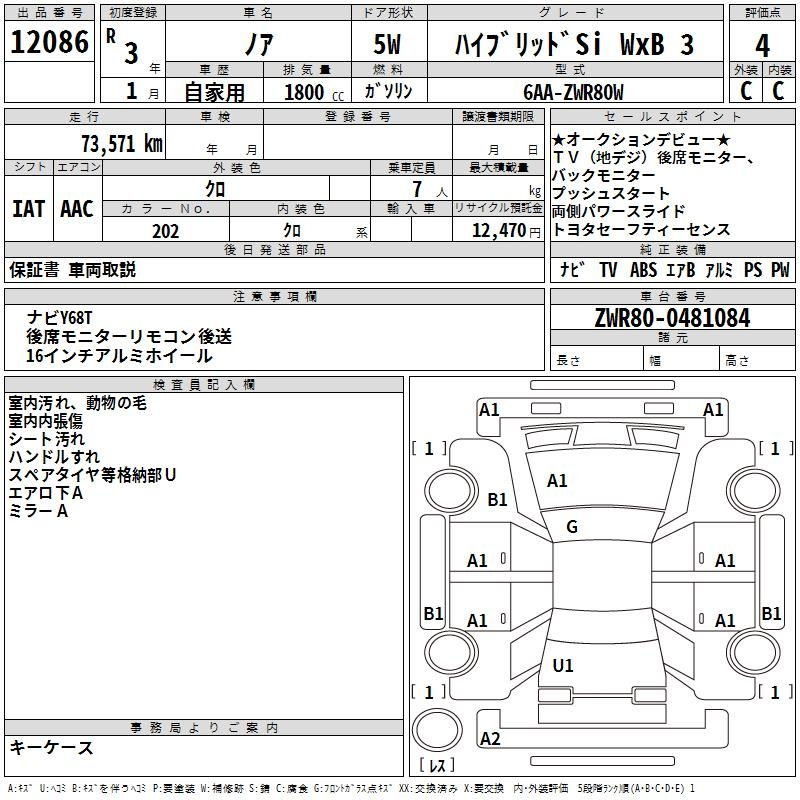Click the C grade under 外装
This screenshot has height=800, width=800.
tap(746, 91)
